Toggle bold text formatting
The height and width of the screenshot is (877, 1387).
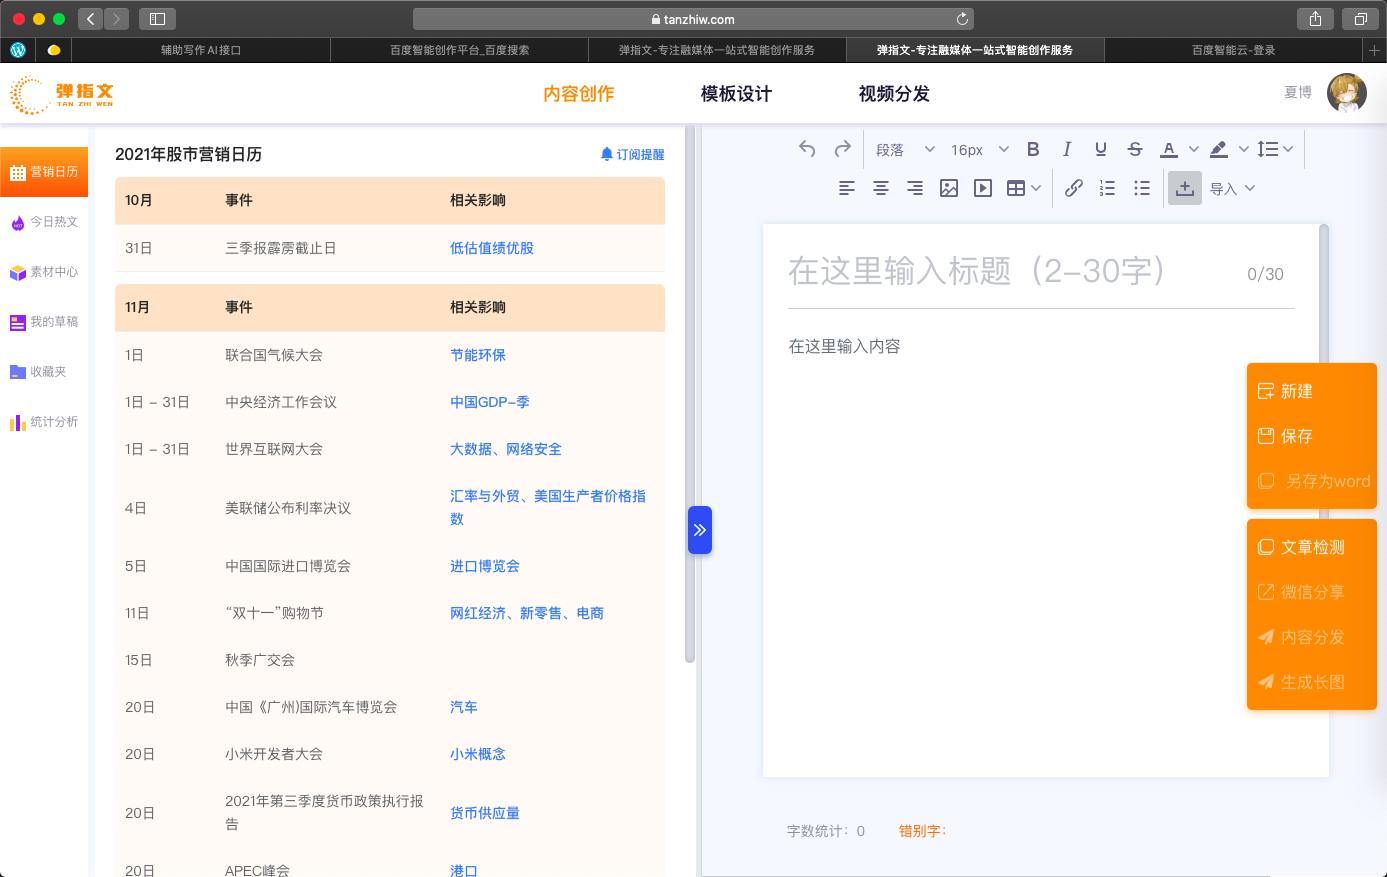pos(1033,149)
